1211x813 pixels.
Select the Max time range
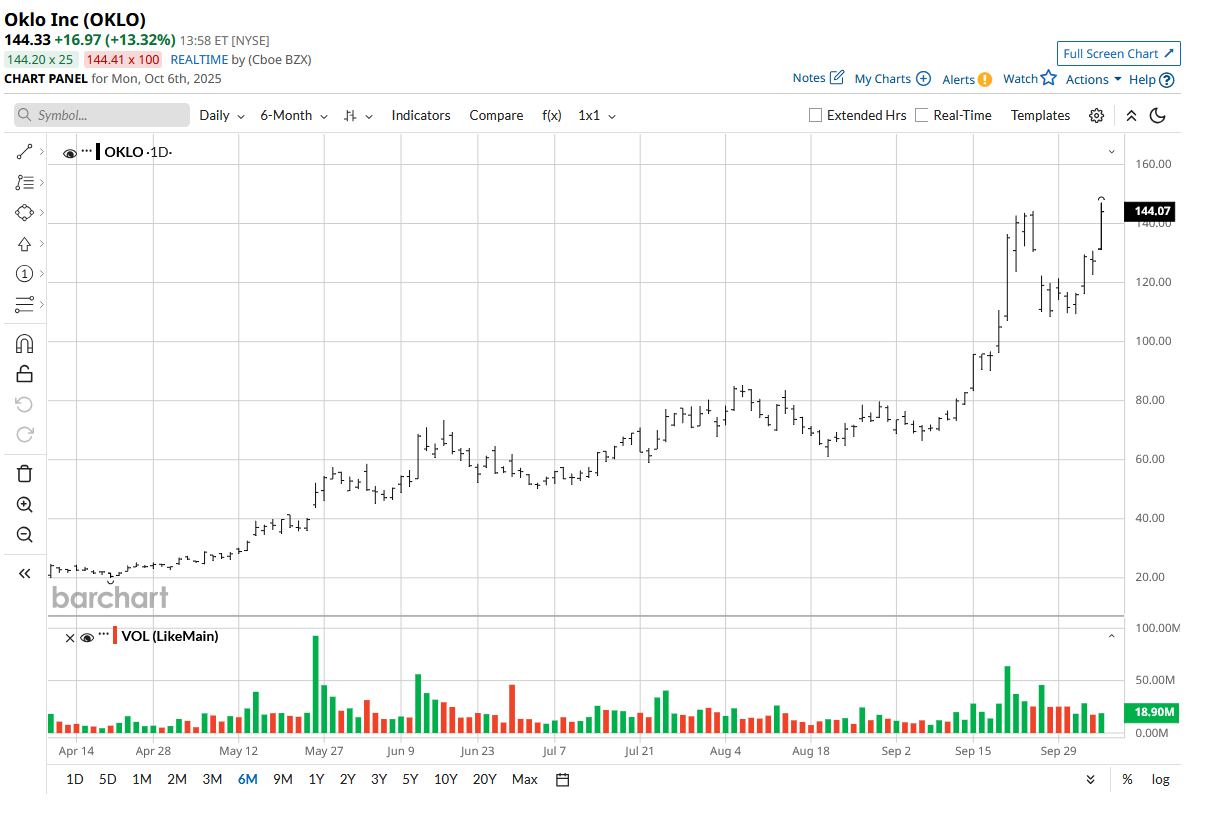click(525, 780)
